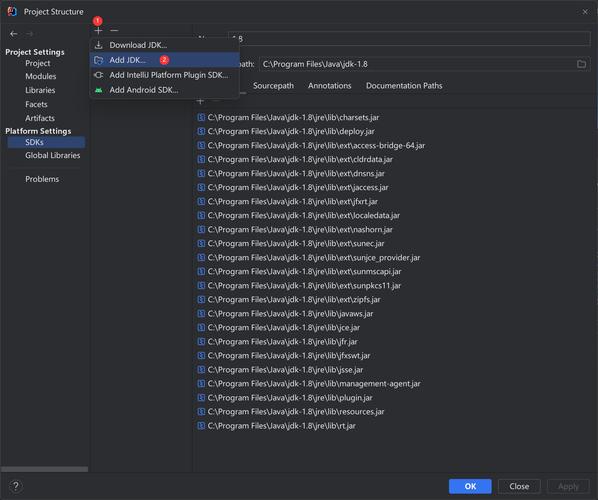Viewport: 598px width, 500px height.
Task: Click the add classpath plus icon
Action: click(x=201, y=101)
